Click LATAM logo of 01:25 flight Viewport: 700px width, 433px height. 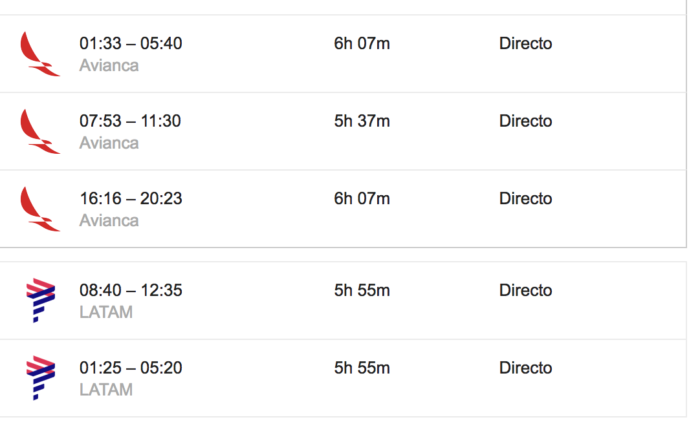pyautogui.click(x=41, y=378)
